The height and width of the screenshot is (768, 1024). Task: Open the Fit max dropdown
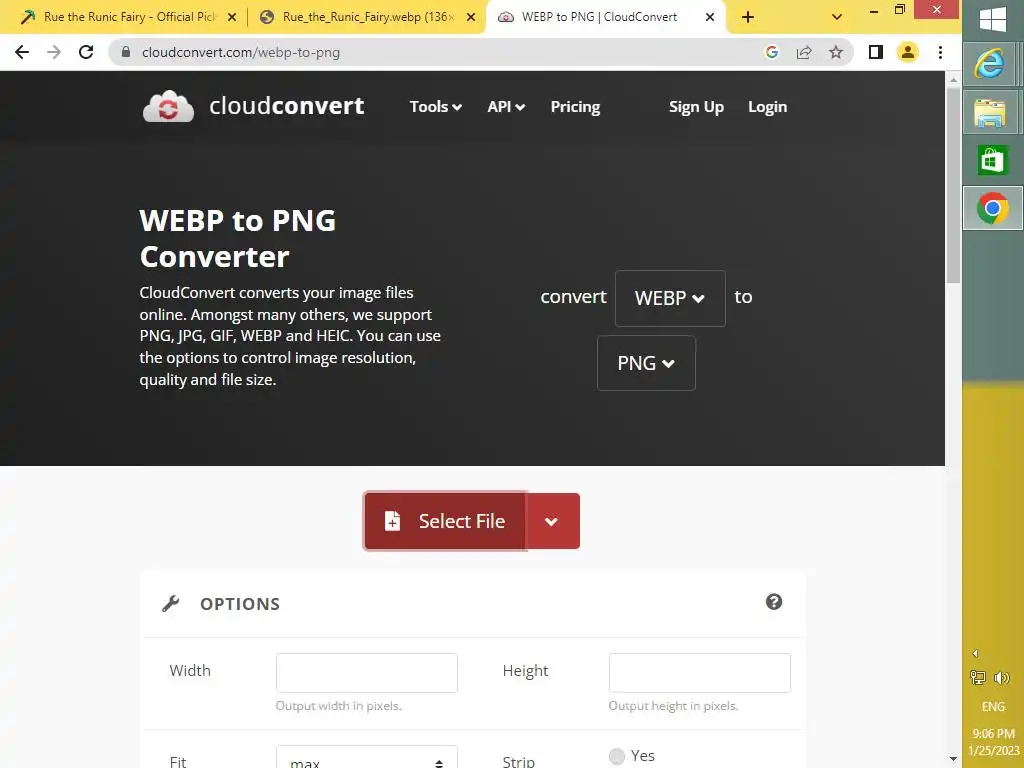pos(366,758)
